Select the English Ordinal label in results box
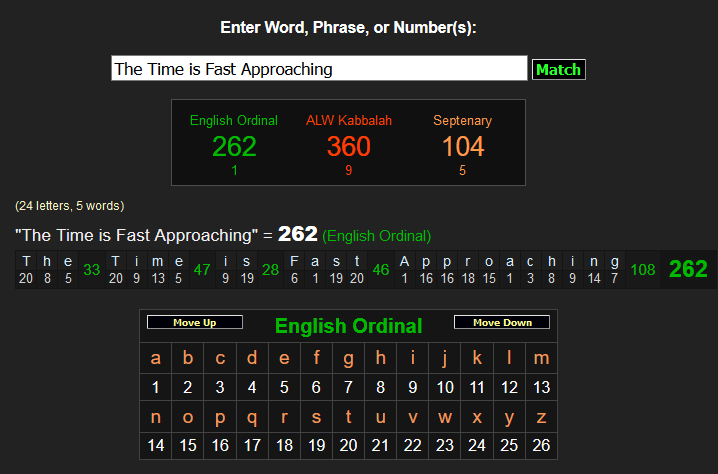Screen dimensions: 718x474 234,121
